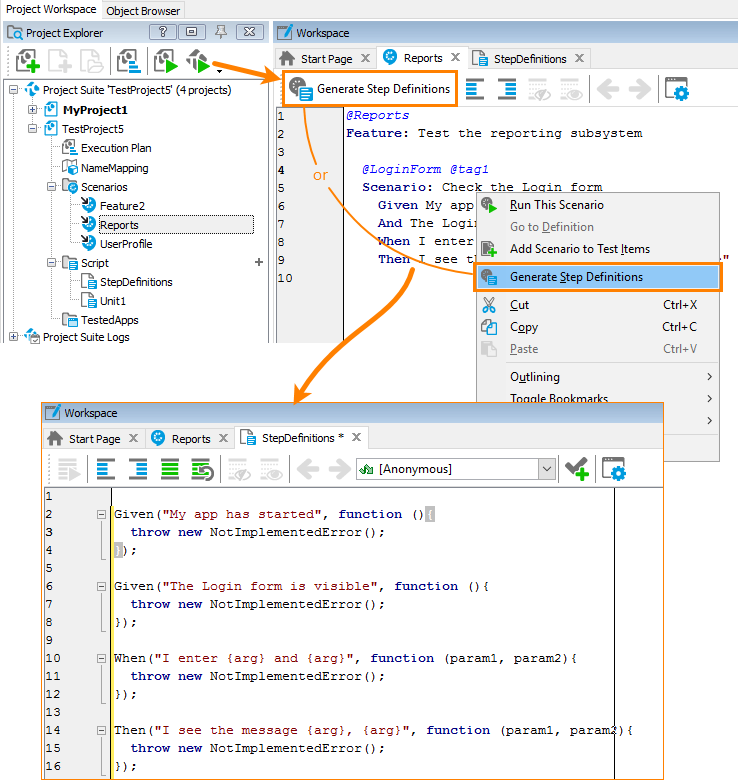The height and width of the screenshot is (783, 738).
Task: Click the Add New Project icon
Action: point(27,62)
